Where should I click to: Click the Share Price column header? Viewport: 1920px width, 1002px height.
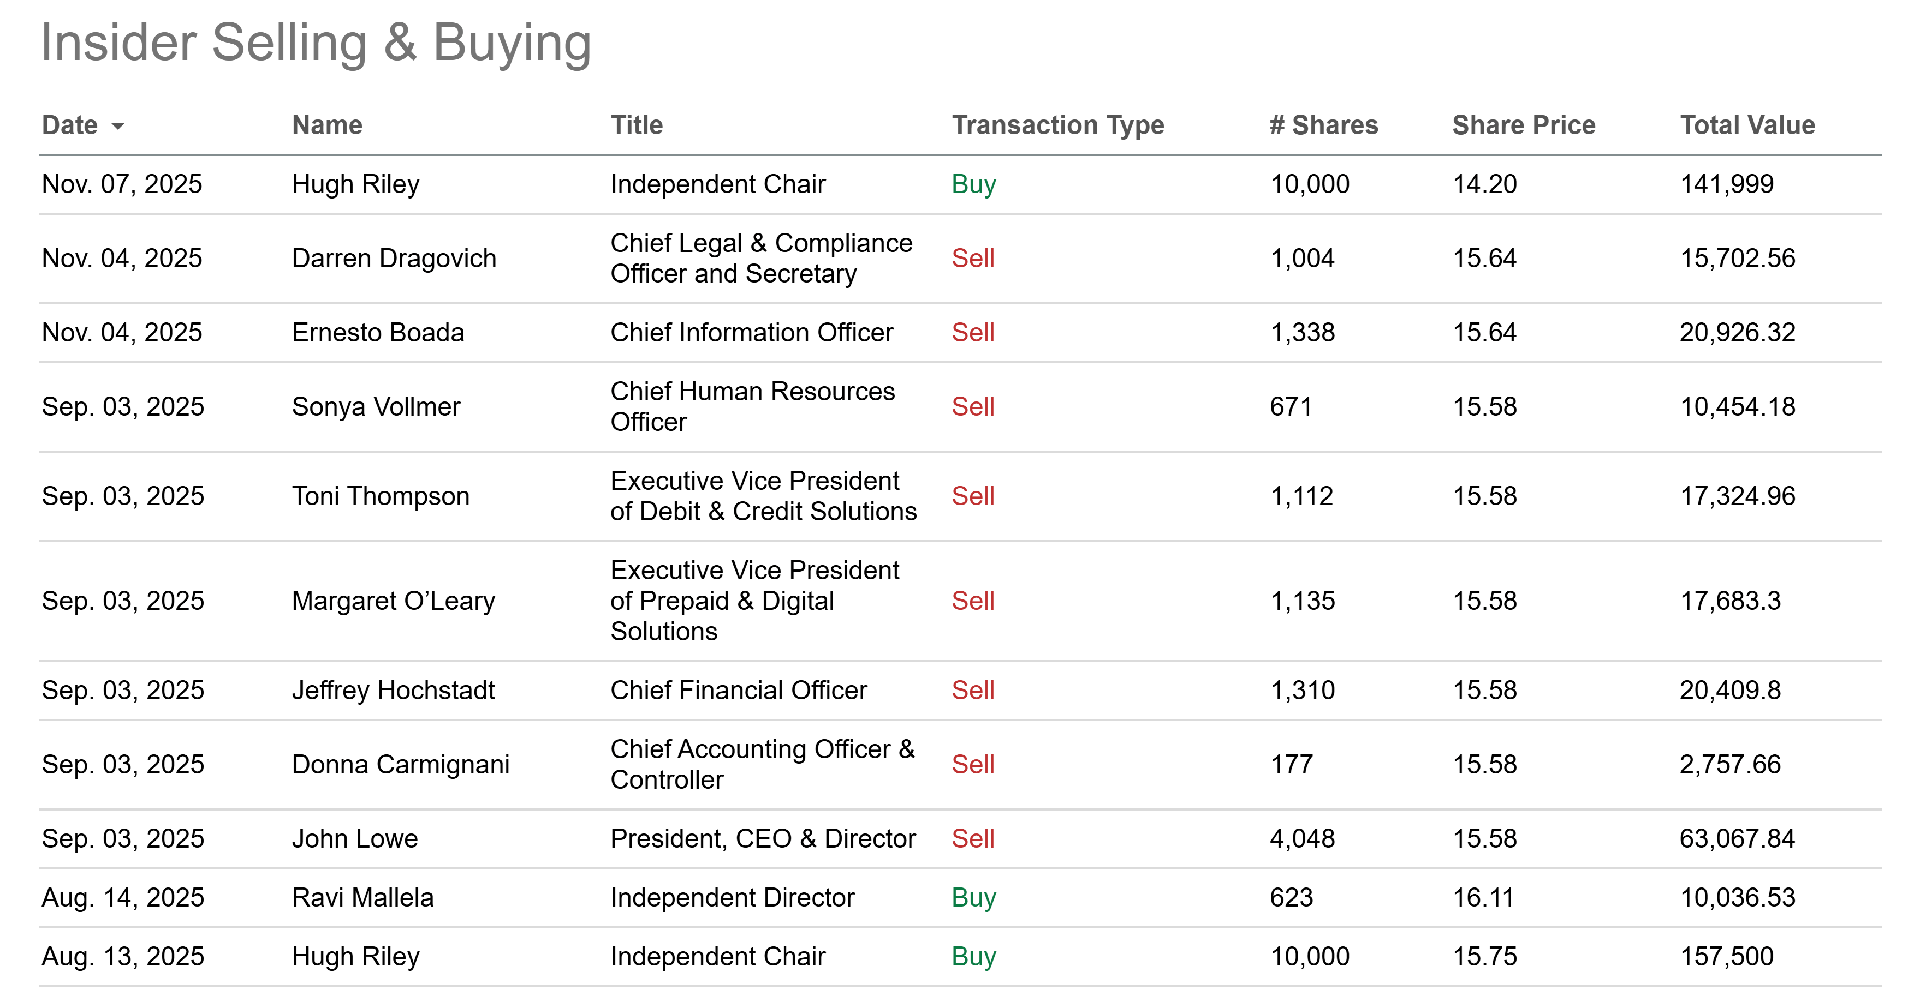tap(1523, 125)
